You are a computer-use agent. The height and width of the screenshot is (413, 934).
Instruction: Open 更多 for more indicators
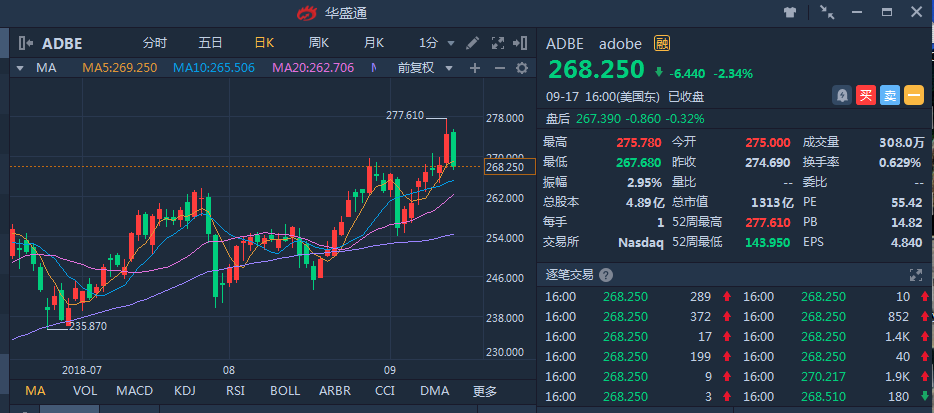click(484, 392)
